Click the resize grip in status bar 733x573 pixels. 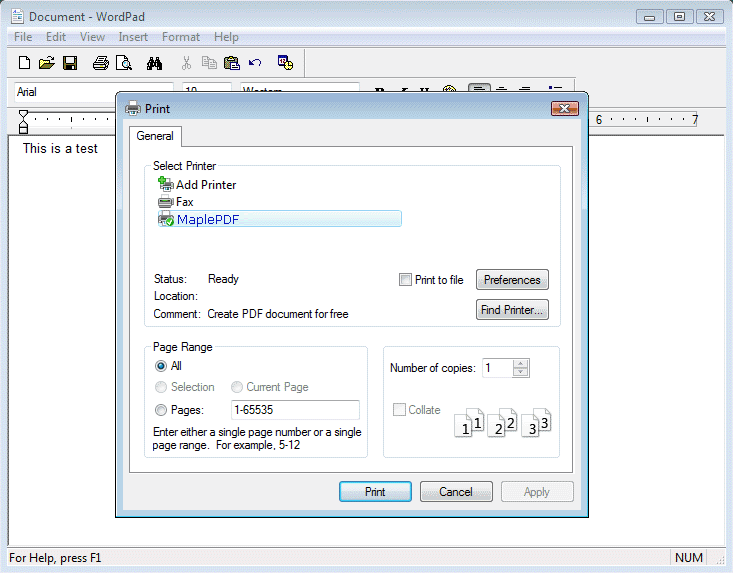pyautogui.click(x=719, y=558)
